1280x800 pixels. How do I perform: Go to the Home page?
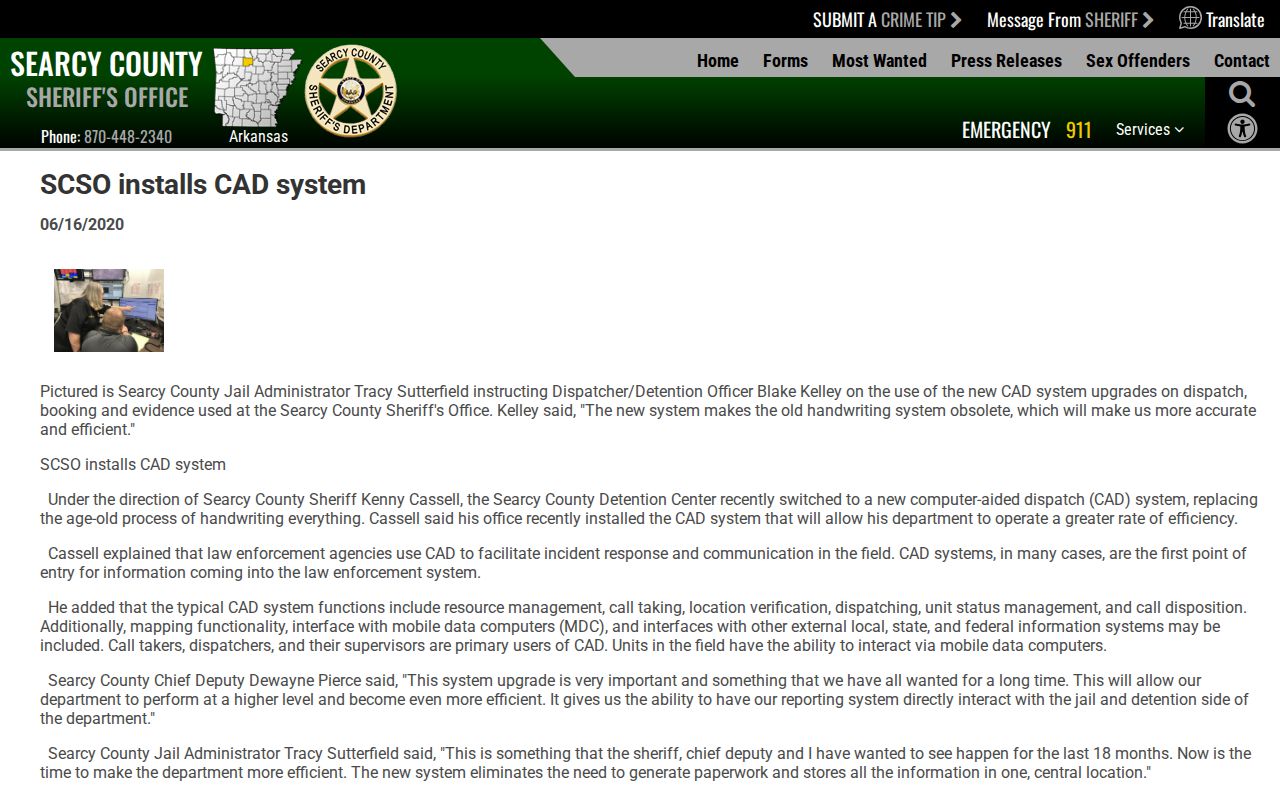click(718, 60)
